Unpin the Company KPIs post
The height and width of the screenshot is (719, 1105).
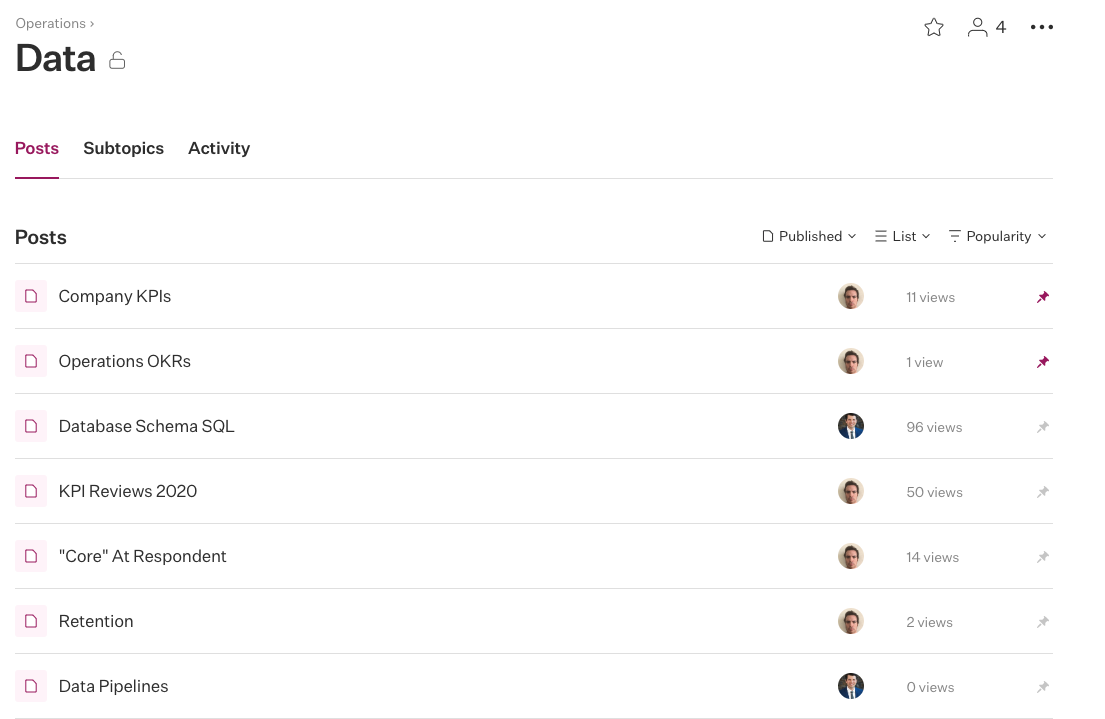(x=1043, y=297)
